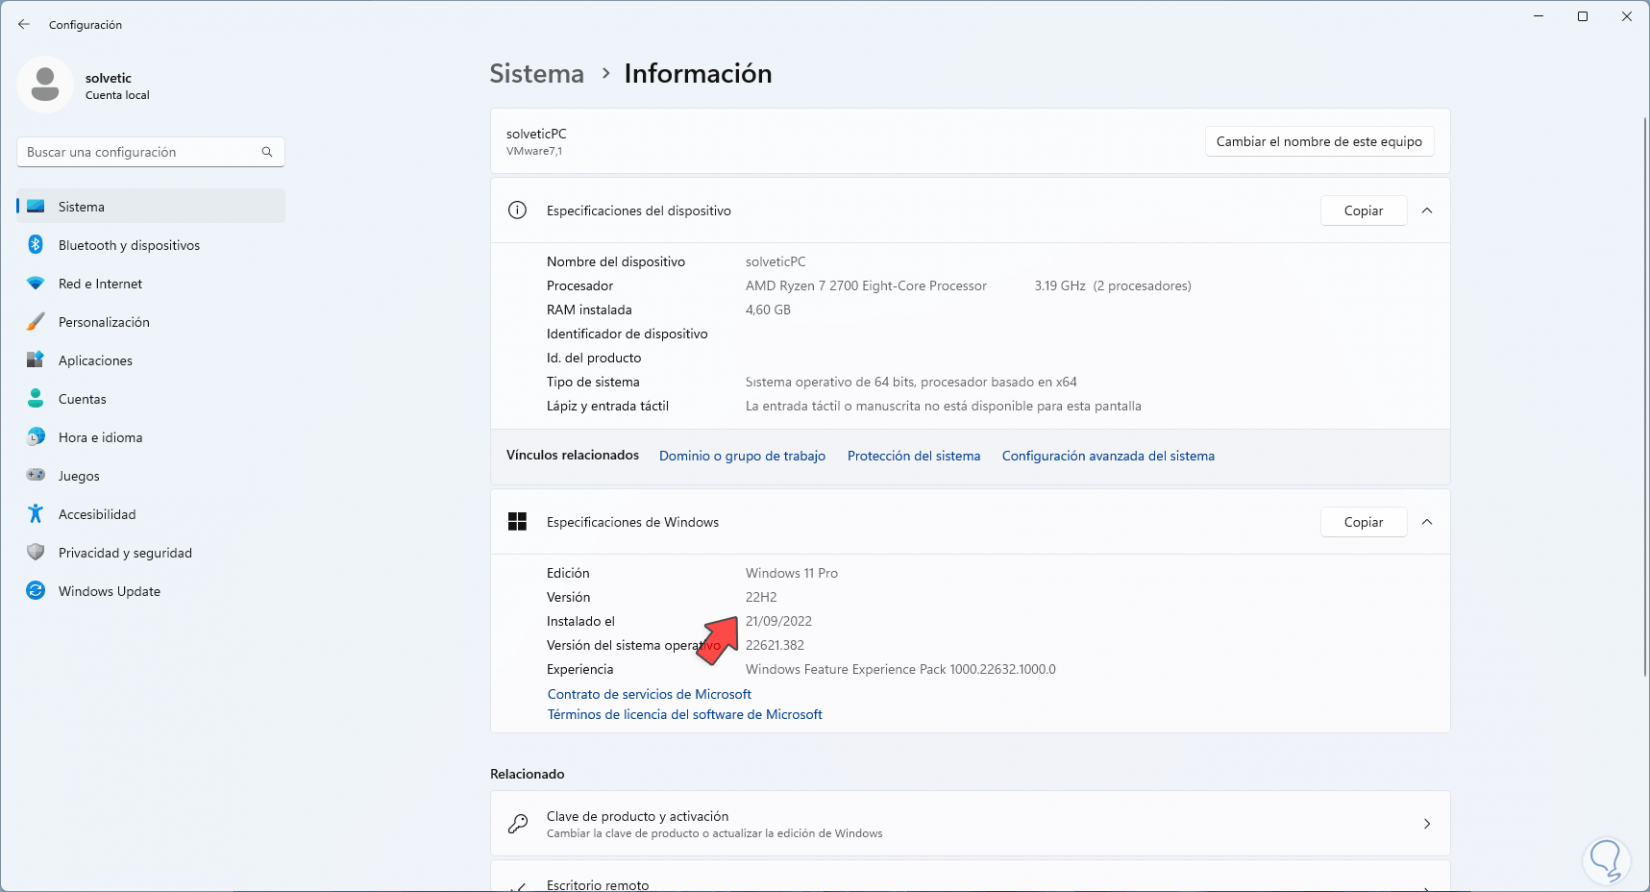The image size is (1650, 892).
Task: Click the Cuentas person icon
Action: tap(36, 398)
